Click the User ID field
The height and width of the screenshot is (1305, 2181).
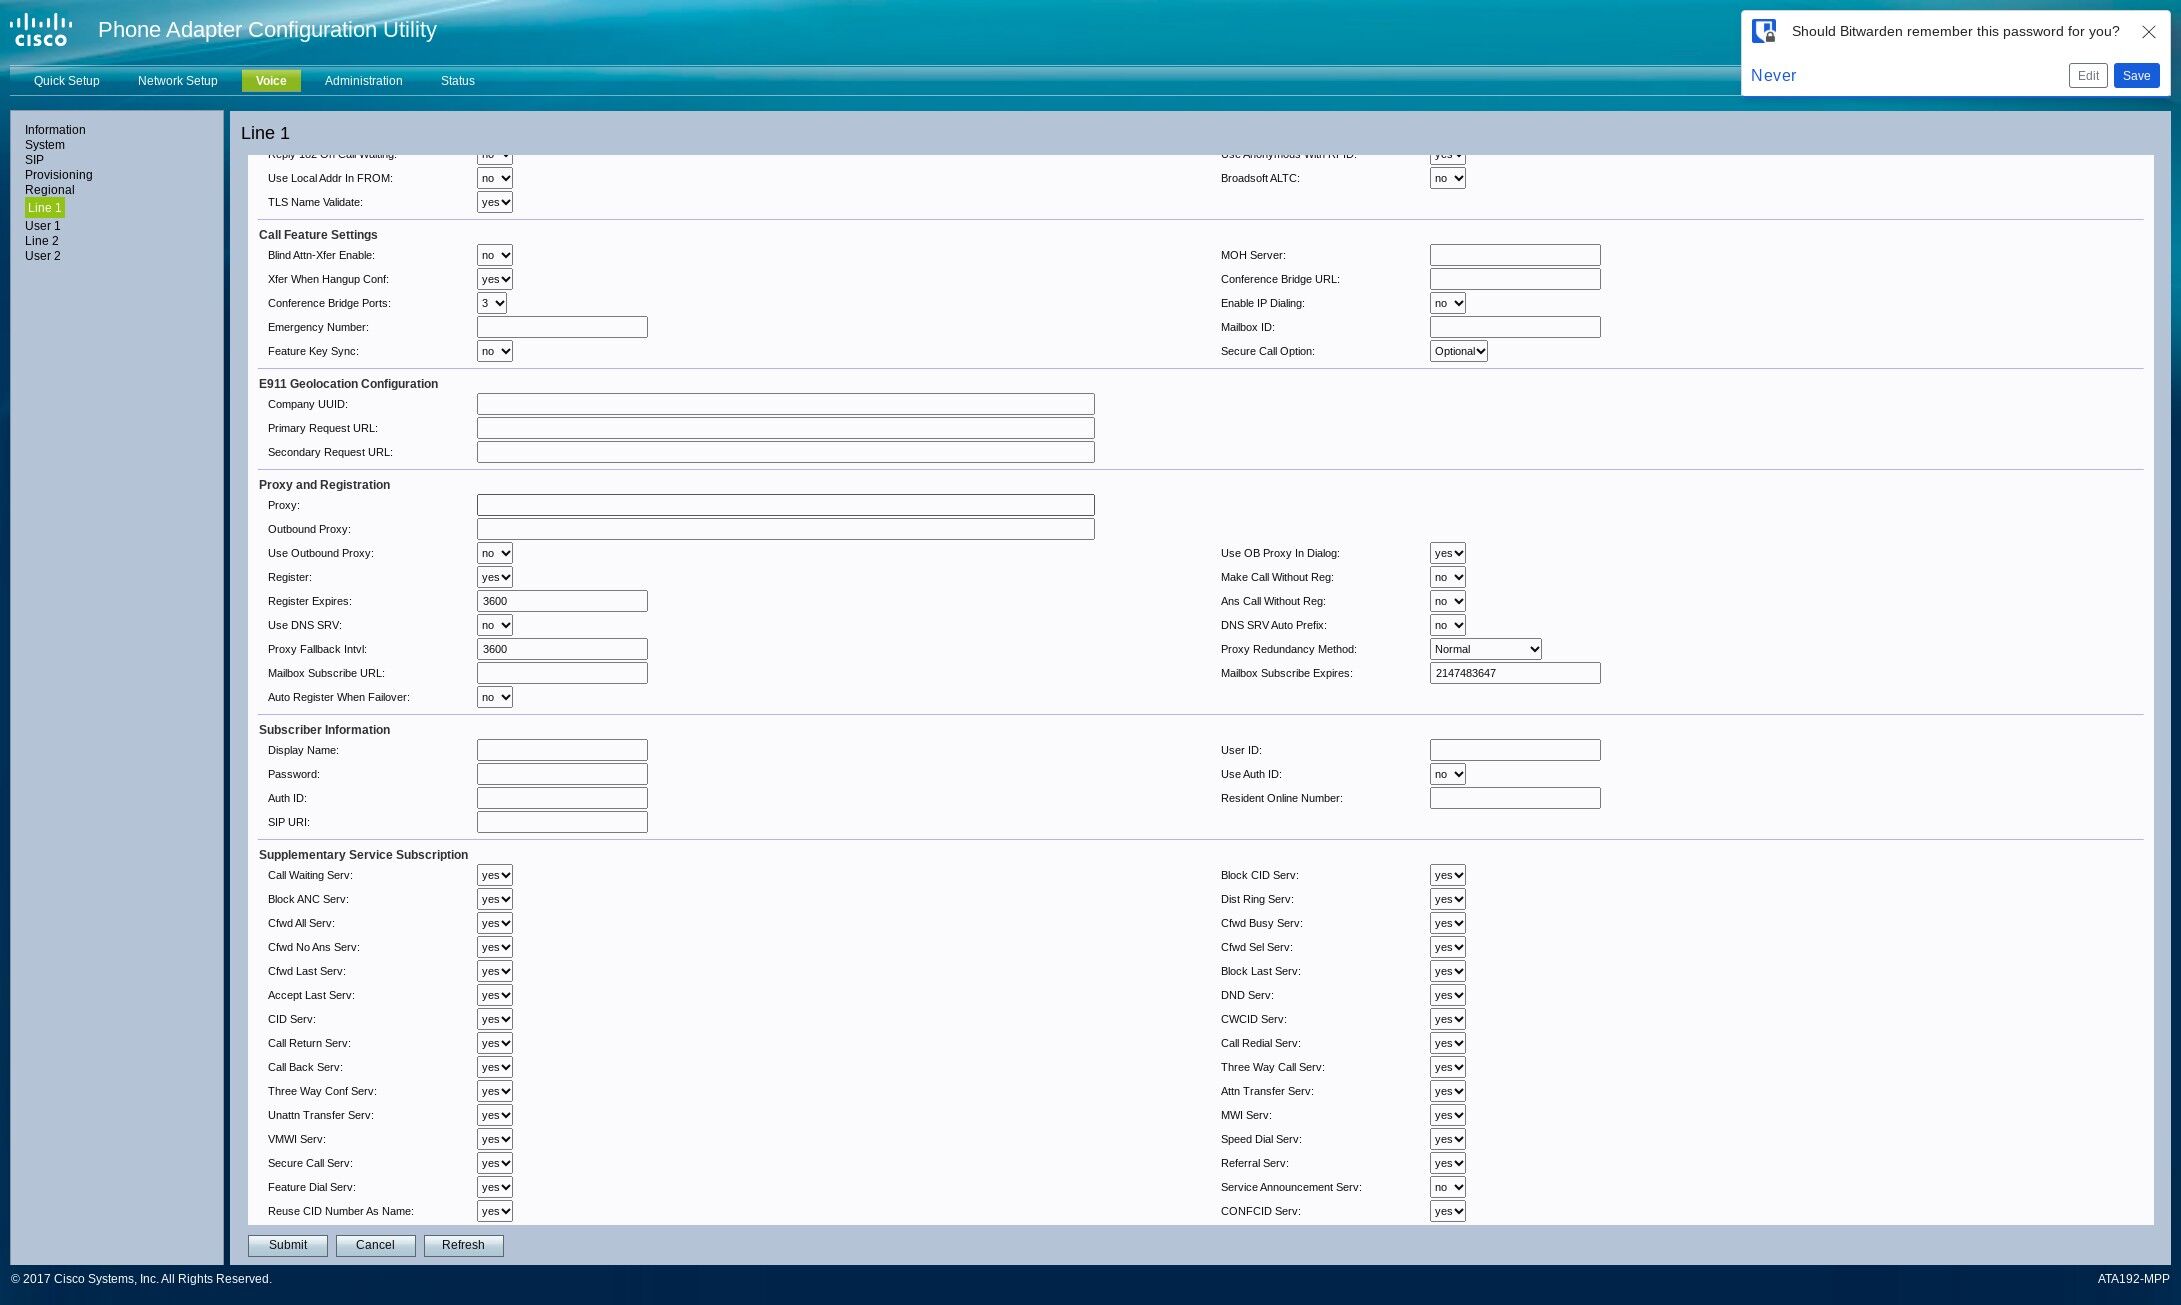click(x=1515, y=751)
